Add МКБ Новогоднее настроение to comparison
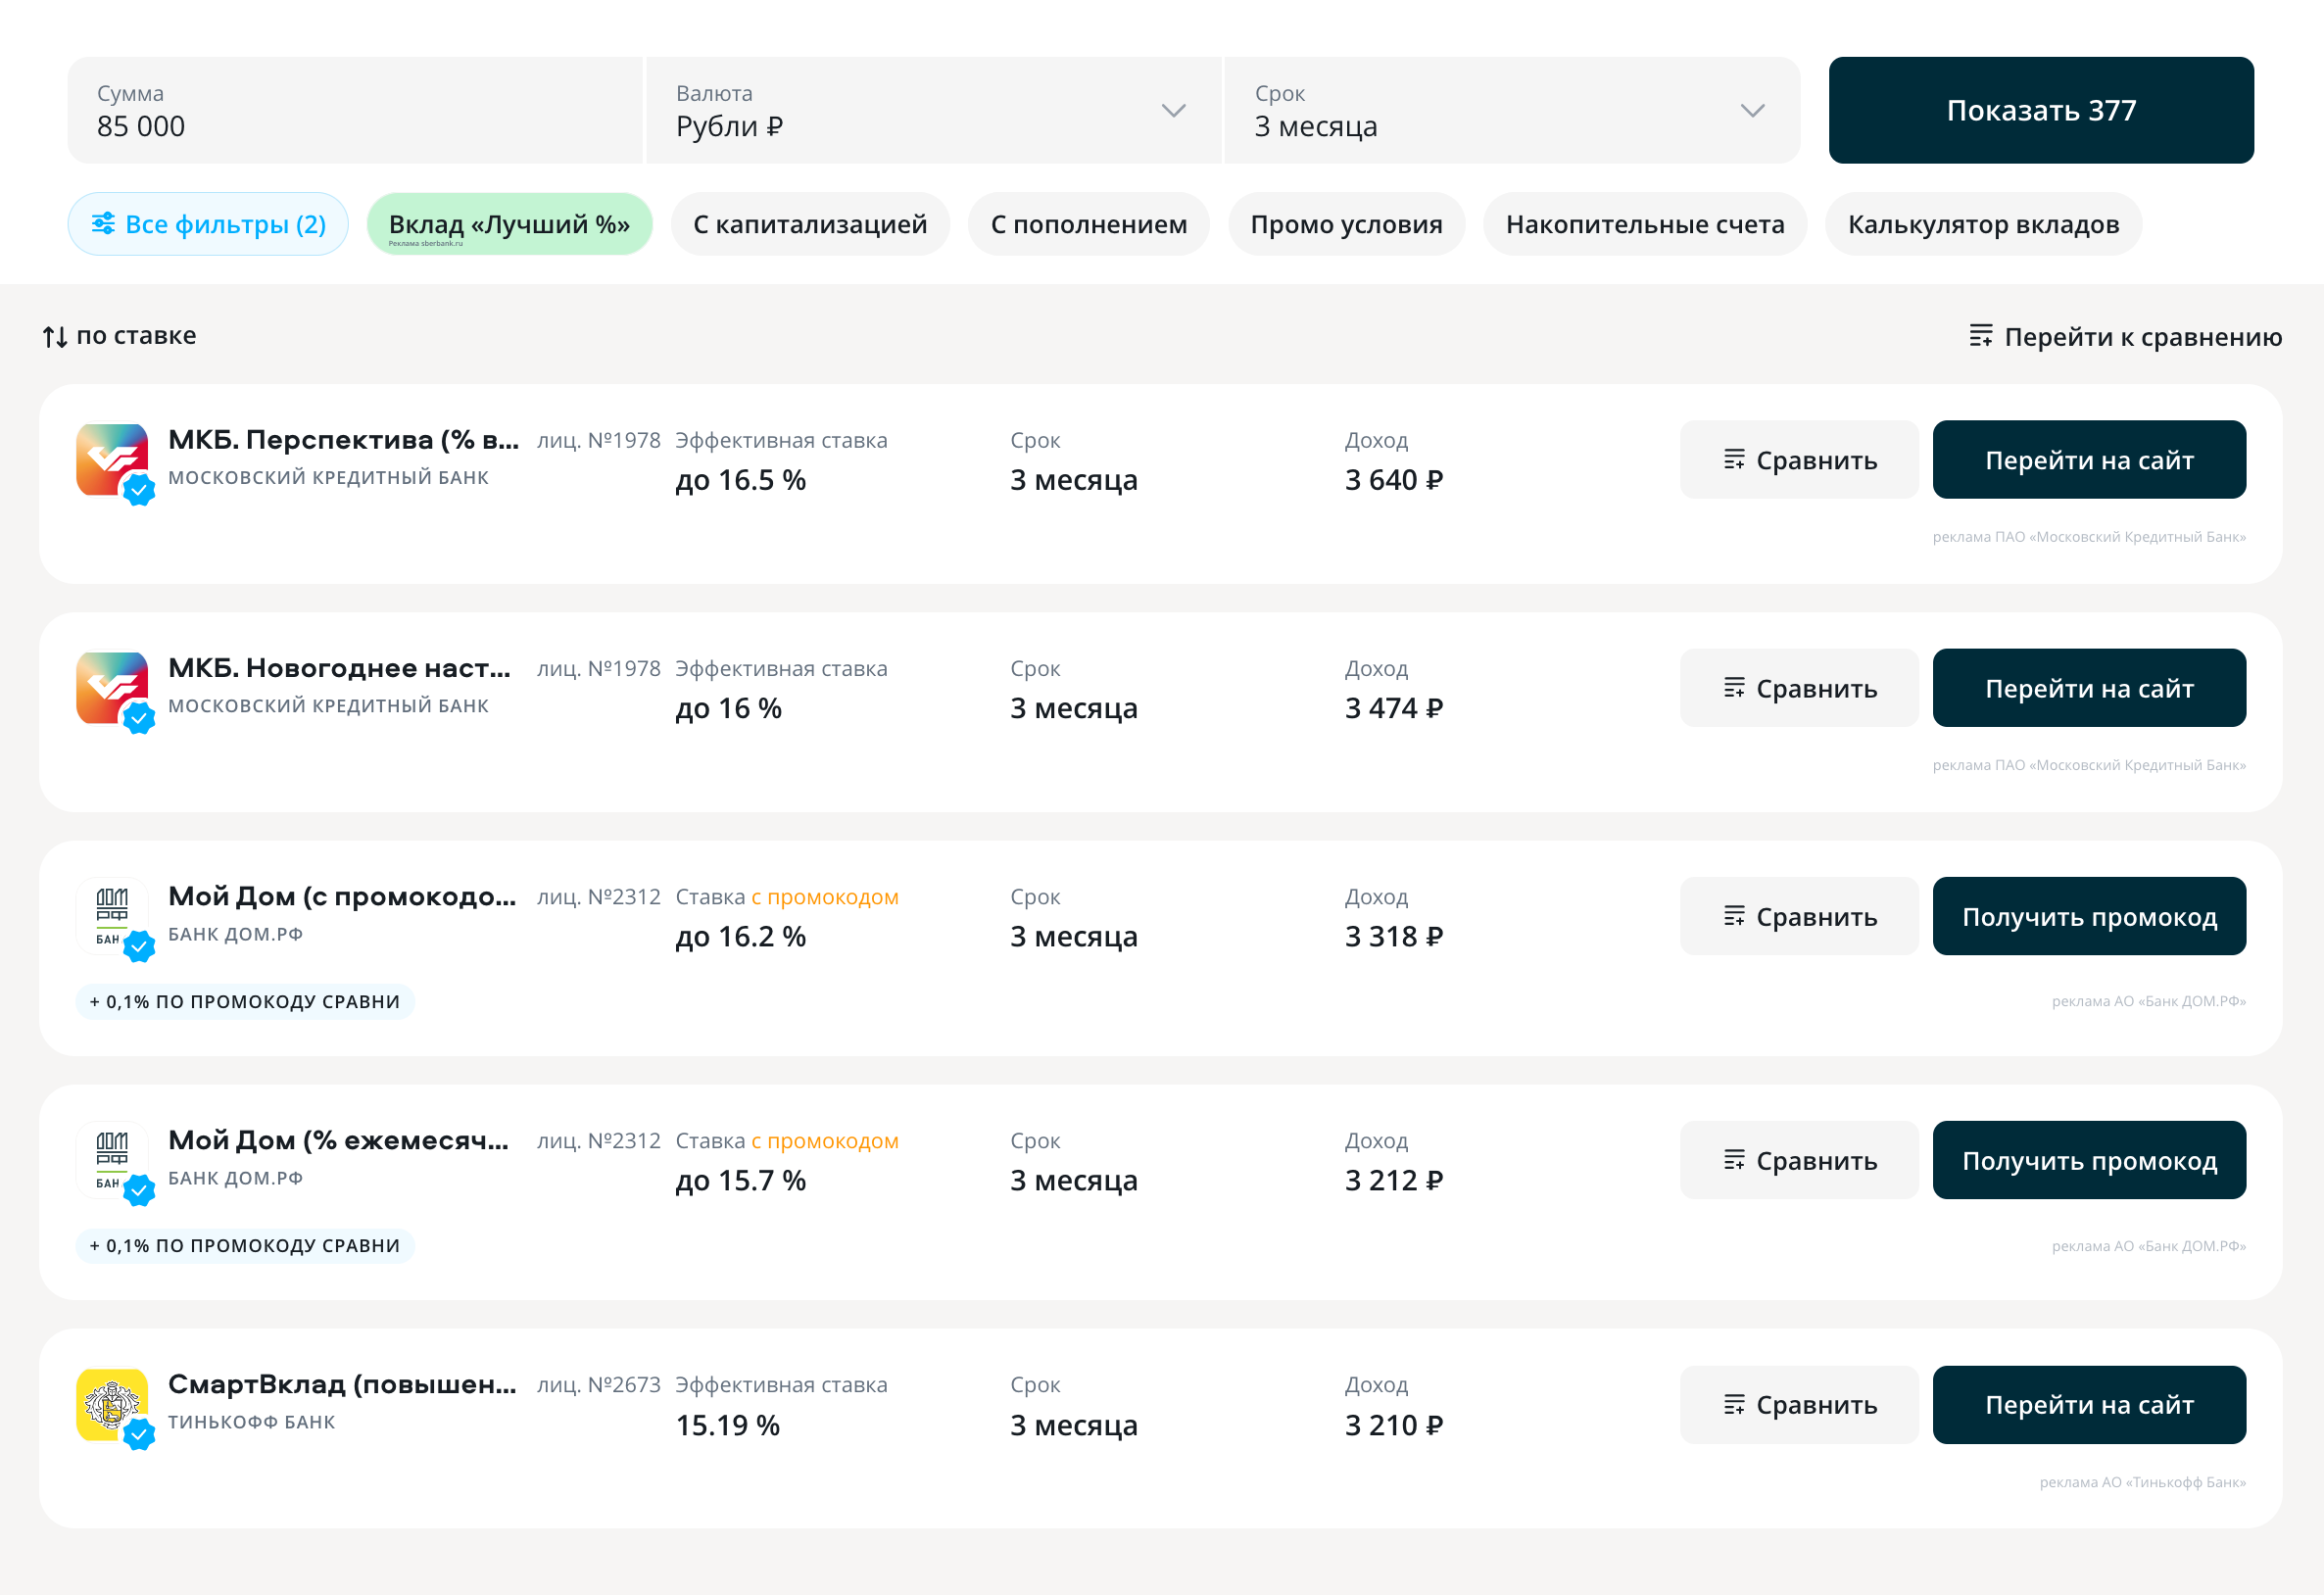 coord(1799,688)
